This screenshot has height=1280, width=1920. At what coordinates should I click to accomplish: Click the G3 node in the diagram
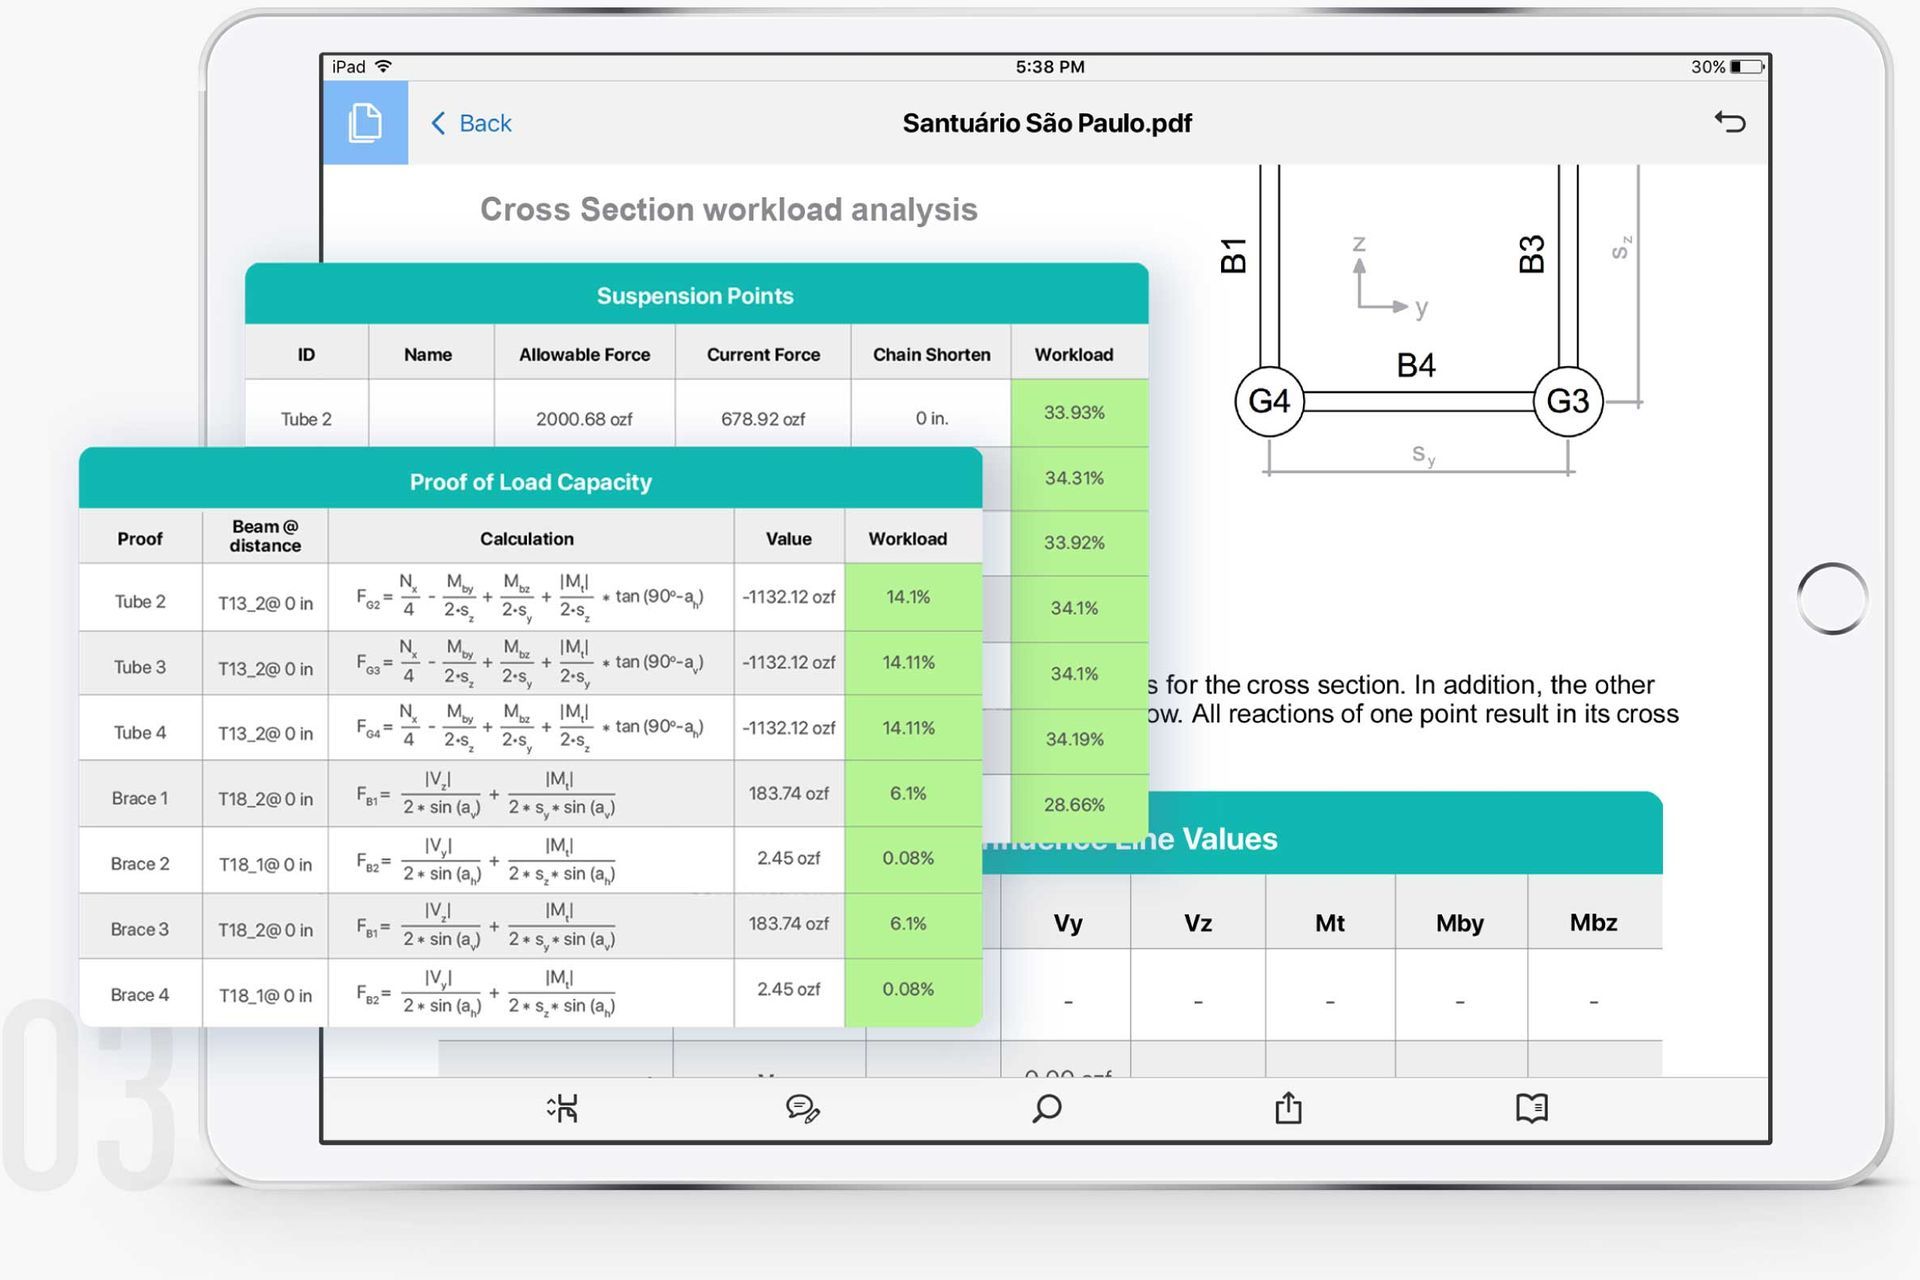(x=1567, y=401)
